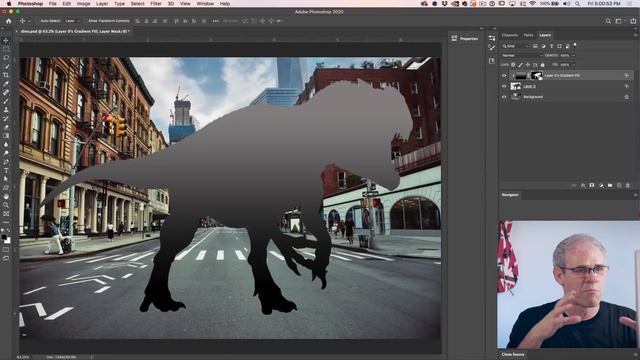The width and height of the screenshot is (640, 360).
Task: Open the Filter menu
Action: [x=156, y=4]
